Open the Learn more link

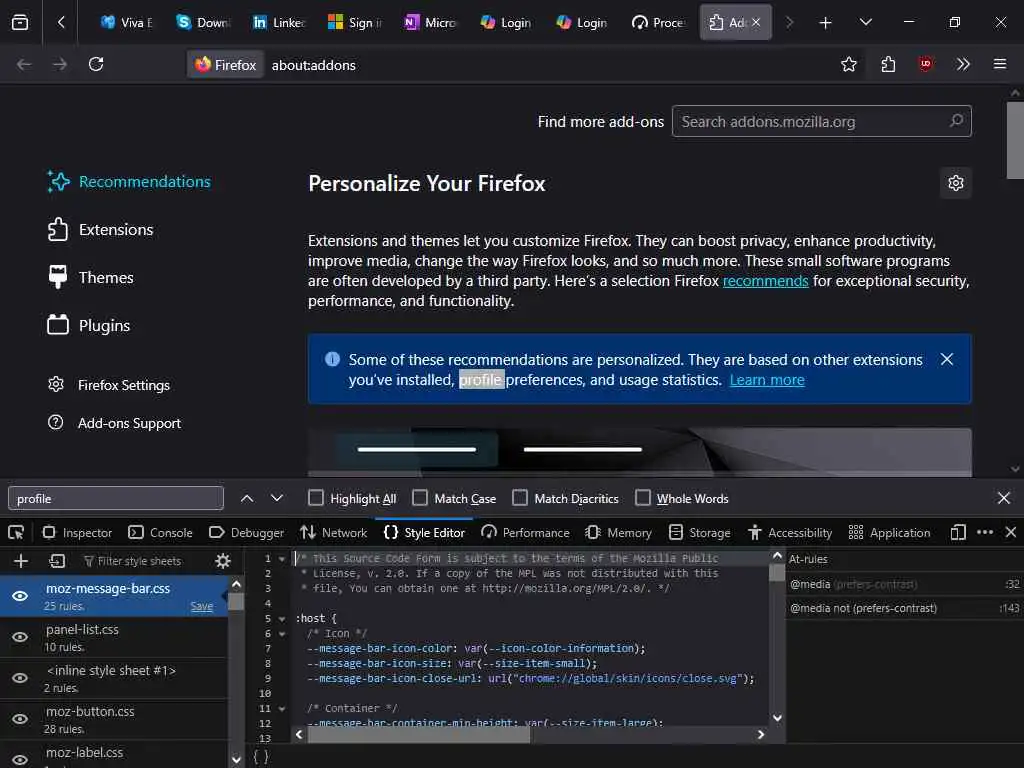tap(767, 379)
